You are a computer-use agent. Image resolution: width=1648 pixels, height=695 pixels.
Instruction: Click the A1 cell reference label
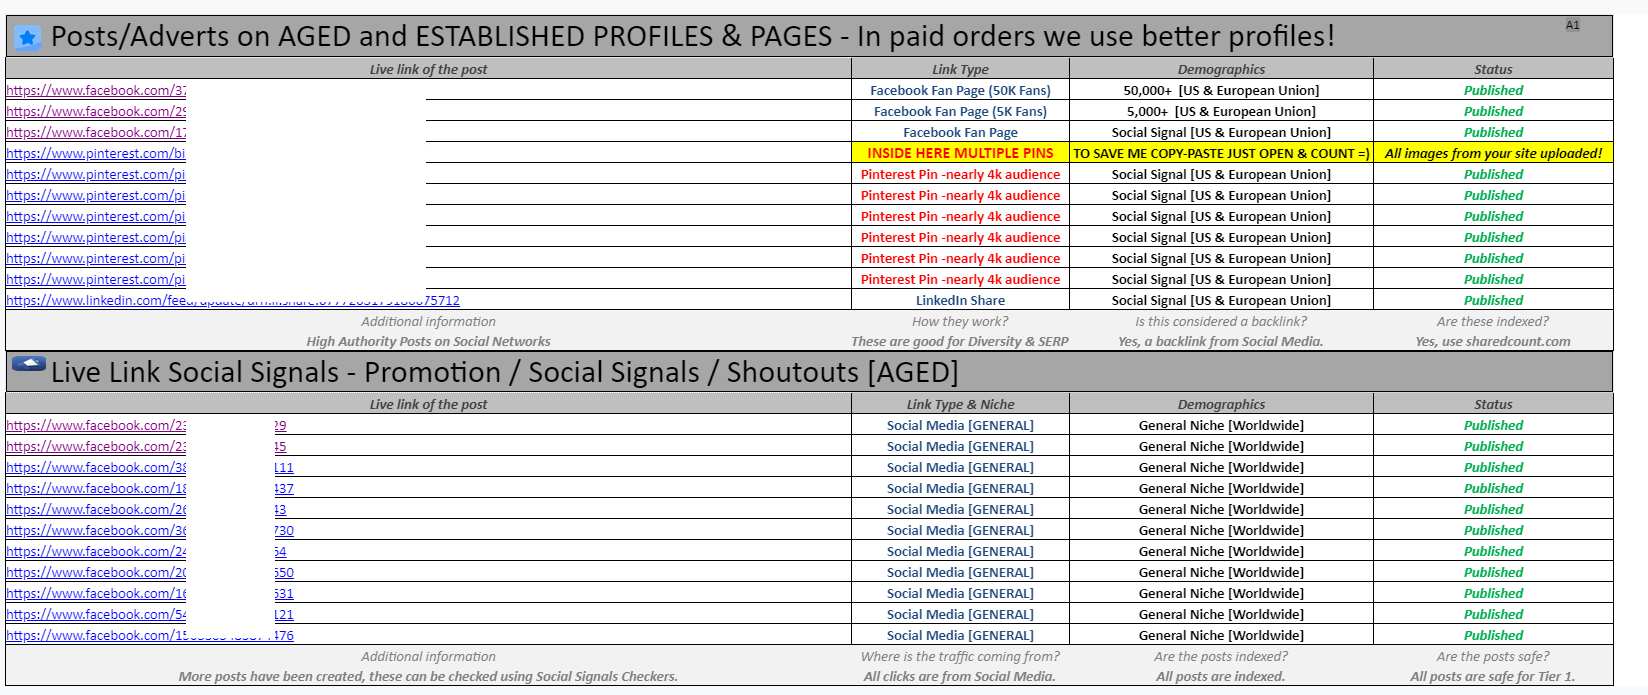1572,25
